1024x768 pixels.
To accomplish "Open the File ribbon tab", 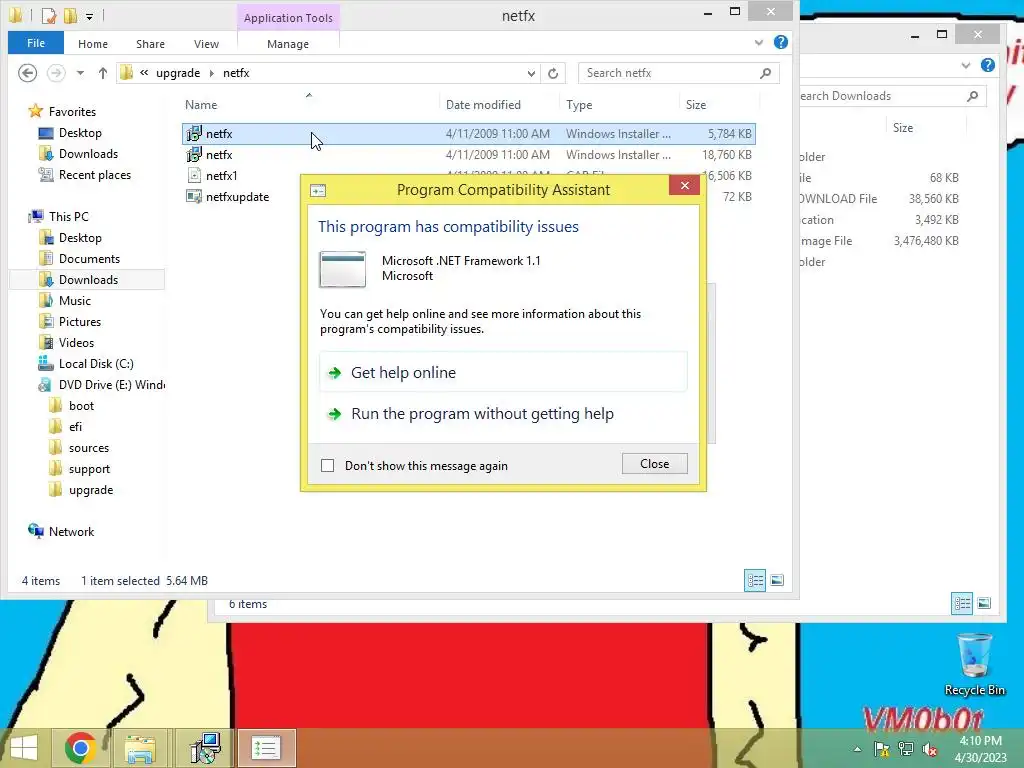I will (x=36, y=43).
